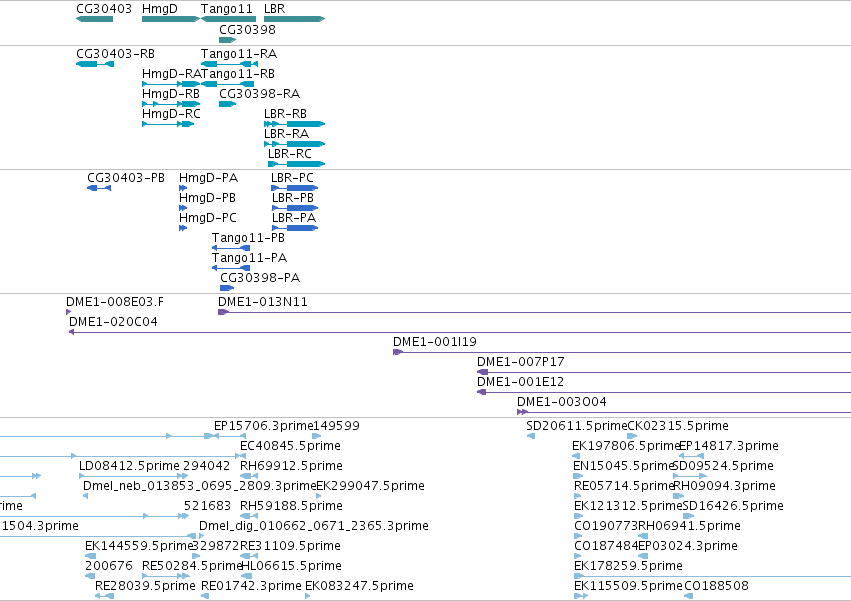Click the RE01742.3prime EST label
851x601 pixels.
point(251,587)
